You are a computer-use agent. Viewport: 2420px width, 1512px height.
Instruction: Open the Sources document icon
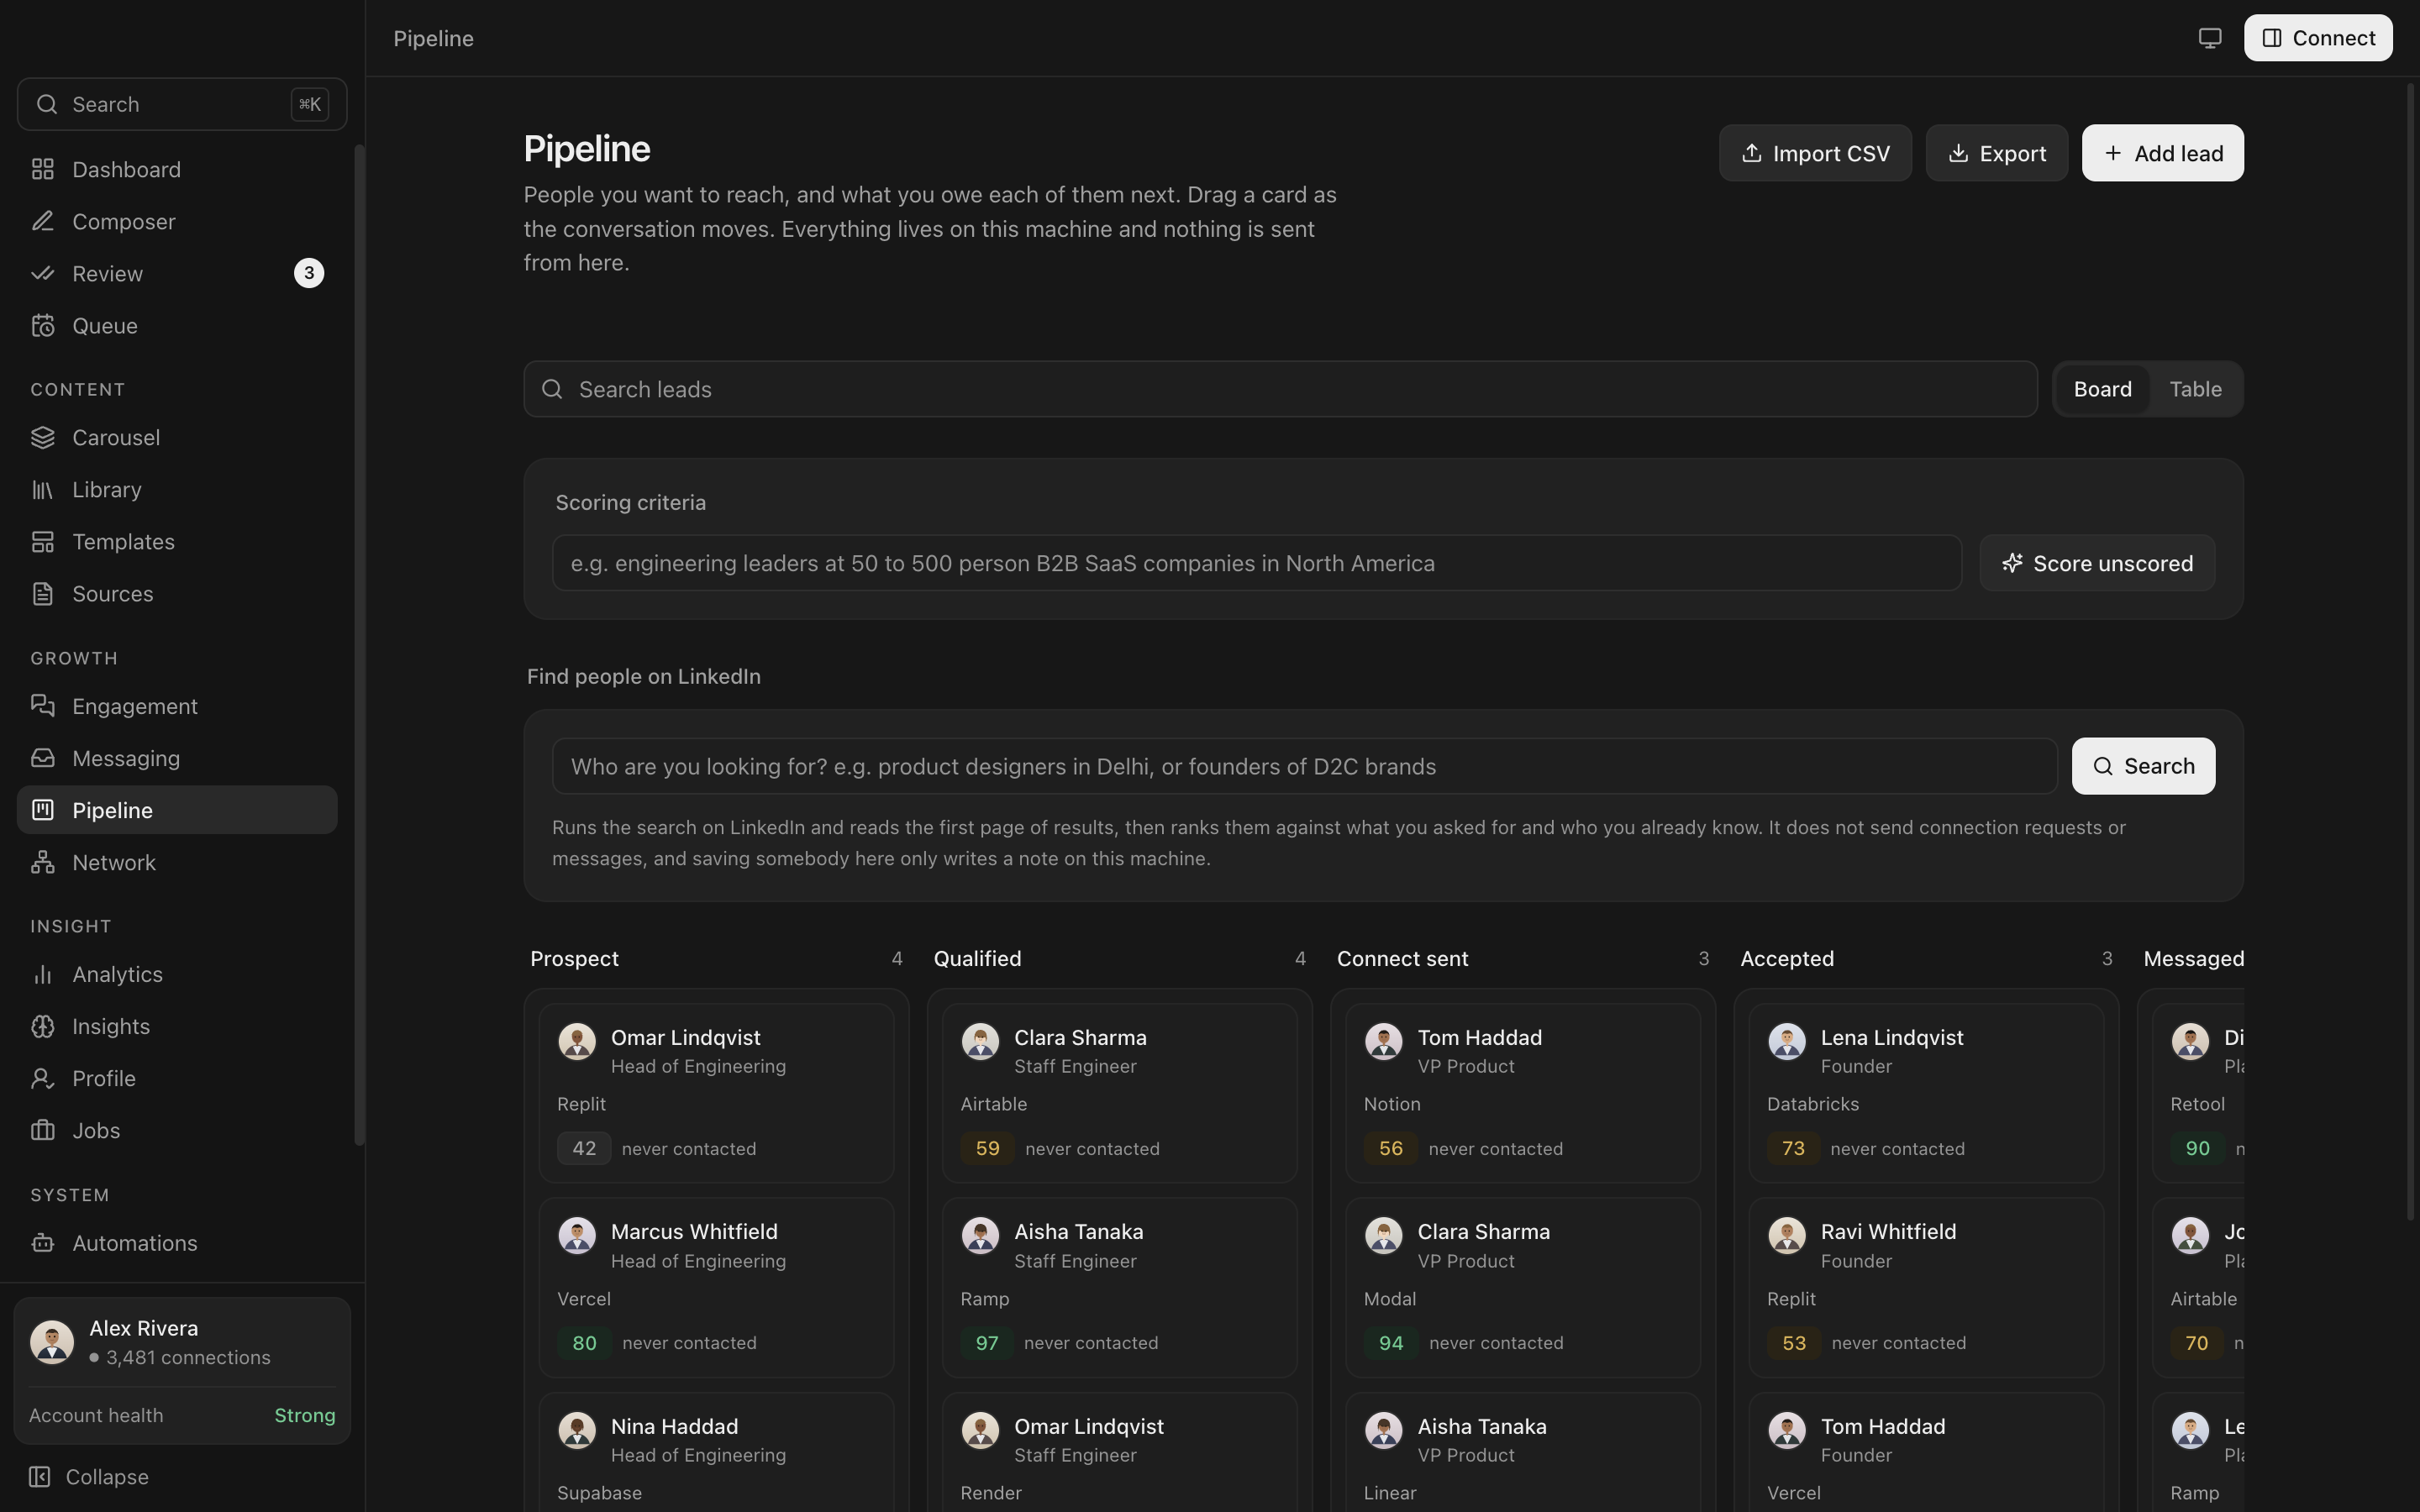click(42, 593)
